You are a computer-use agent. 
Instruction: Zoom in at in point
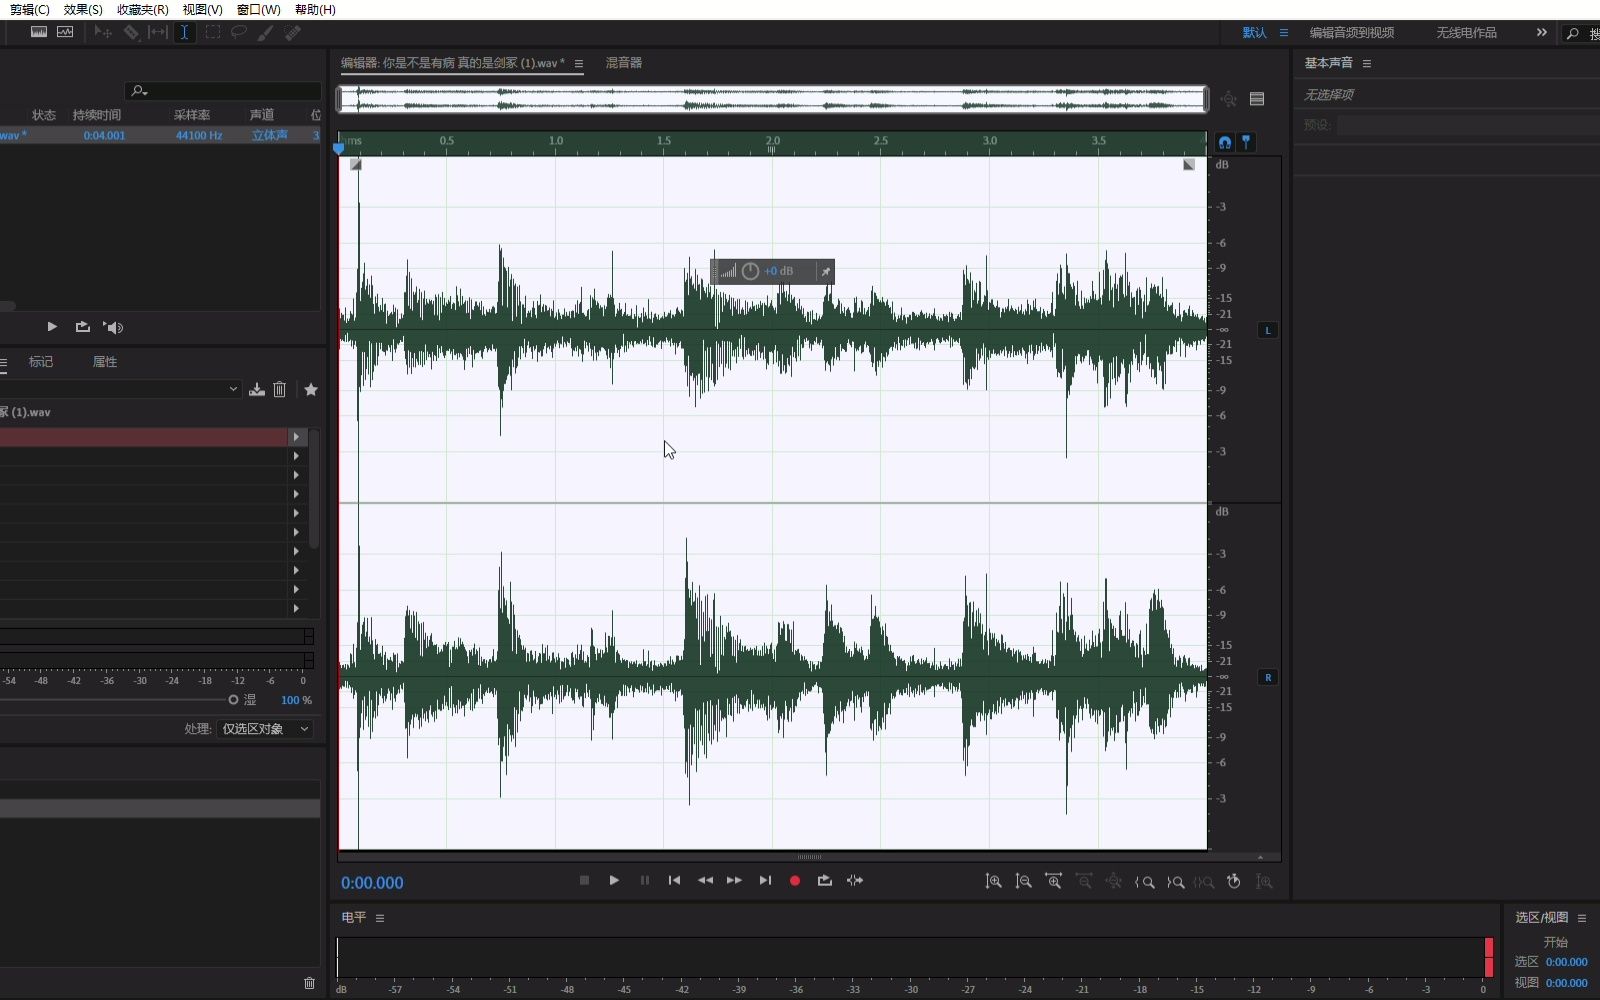tap(1145, 882)
